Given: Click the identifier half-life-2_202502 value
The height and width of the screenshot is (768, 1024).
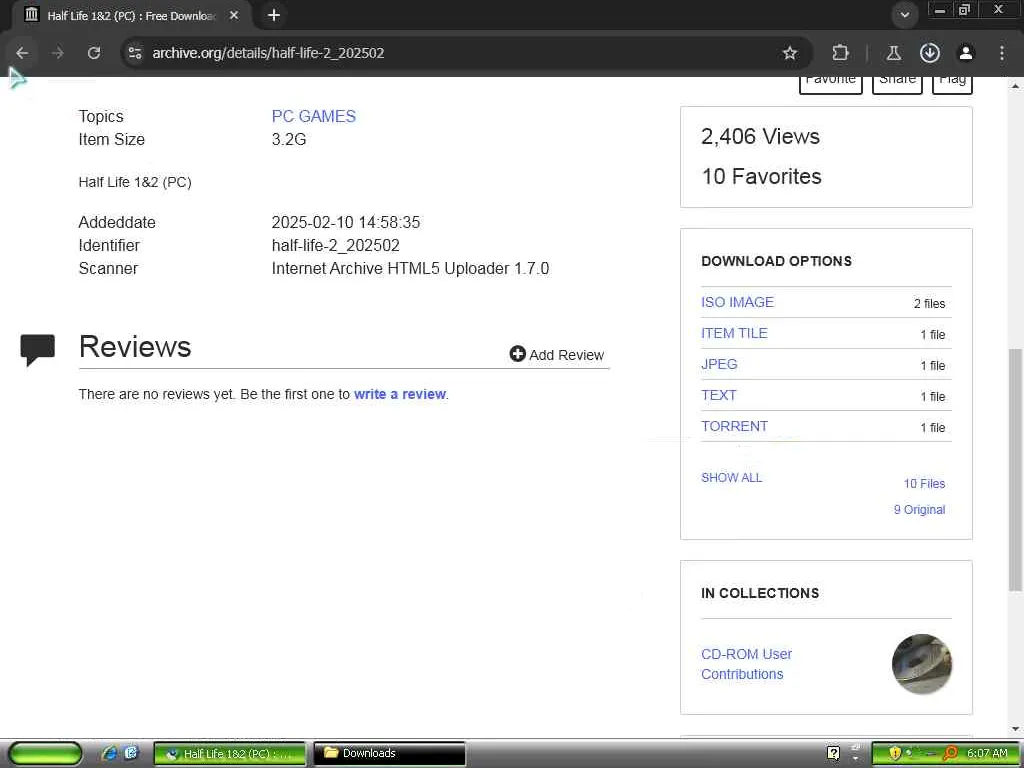Looking at the screenshot, I should coord(336,246).
